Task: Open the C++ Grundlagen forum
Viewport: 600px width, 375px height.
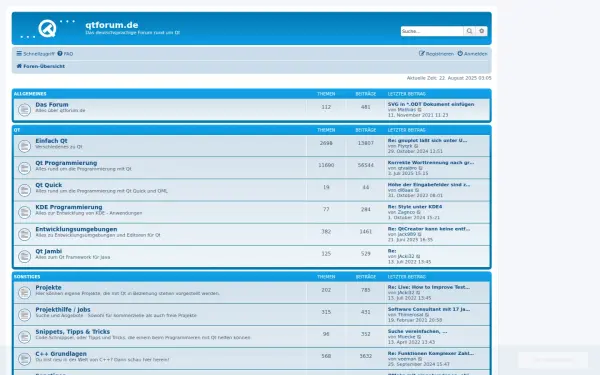Action: click(x=61, y=354)
